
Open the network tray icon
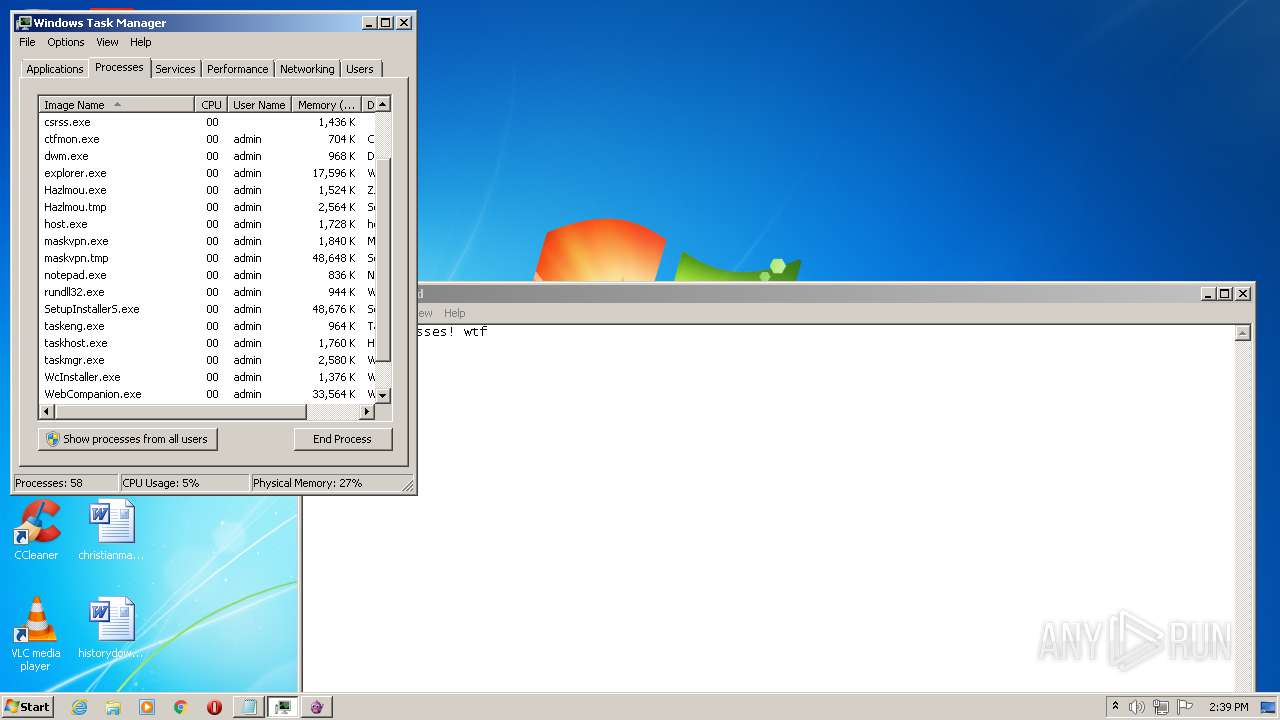click(1160, 707)
